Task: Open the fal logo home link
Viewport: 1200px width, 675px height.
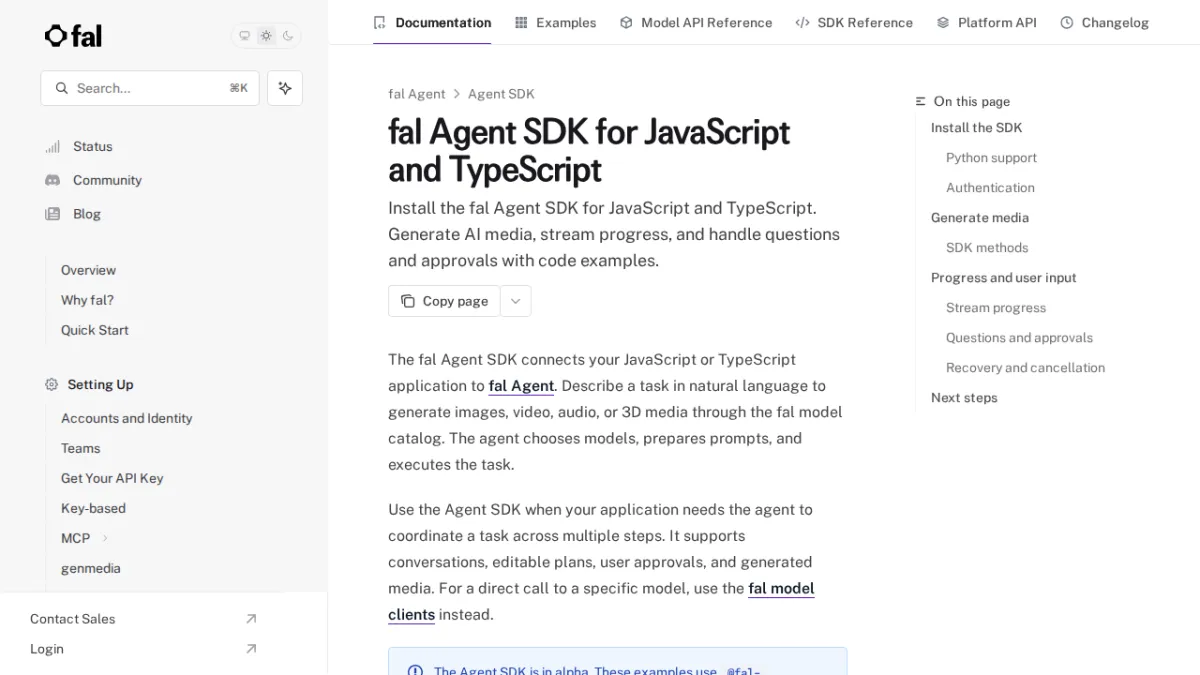Action: (x=73, y=36)
